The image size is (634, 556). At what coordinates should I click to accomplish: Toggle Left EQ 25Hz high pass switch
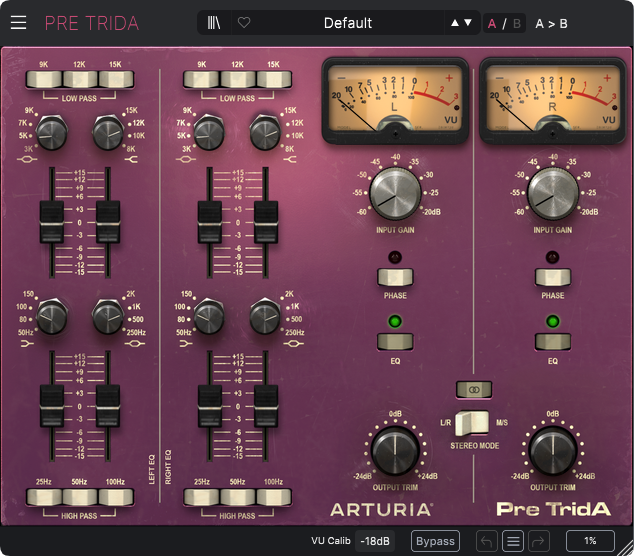pos(44,497)
